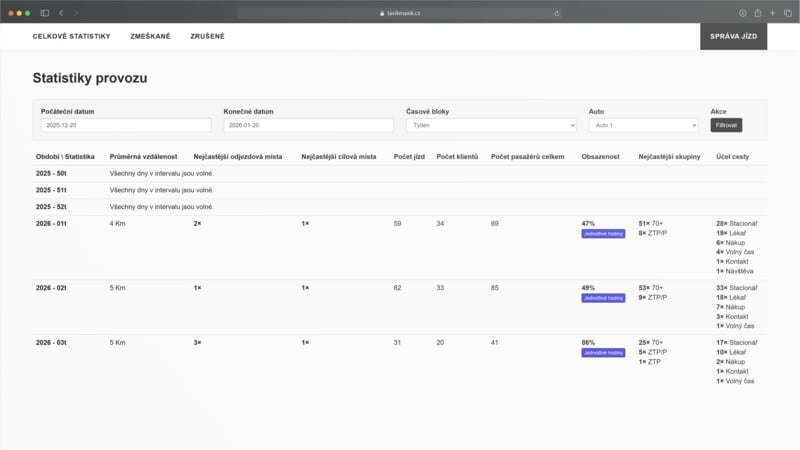Viewport: 800px width, 450px height.
Task: Click the Správa jízd button
Action: pyautogui.click(x=733, y=36)
